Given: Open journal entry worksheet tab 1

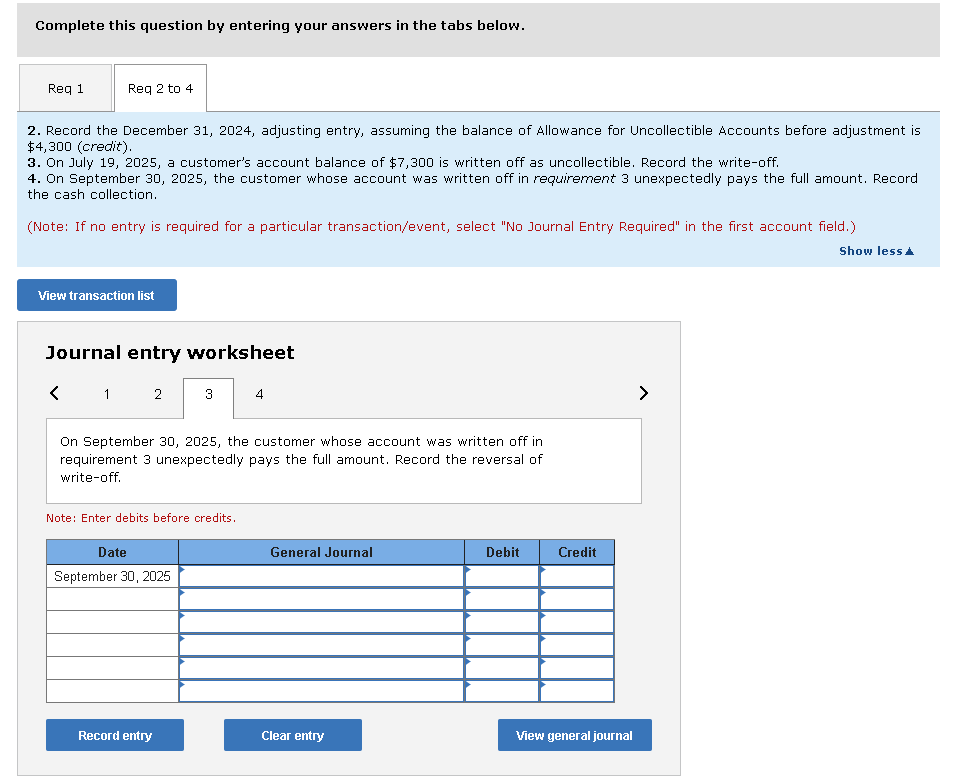Looking at the screenshot, I should tap(107, 395).
